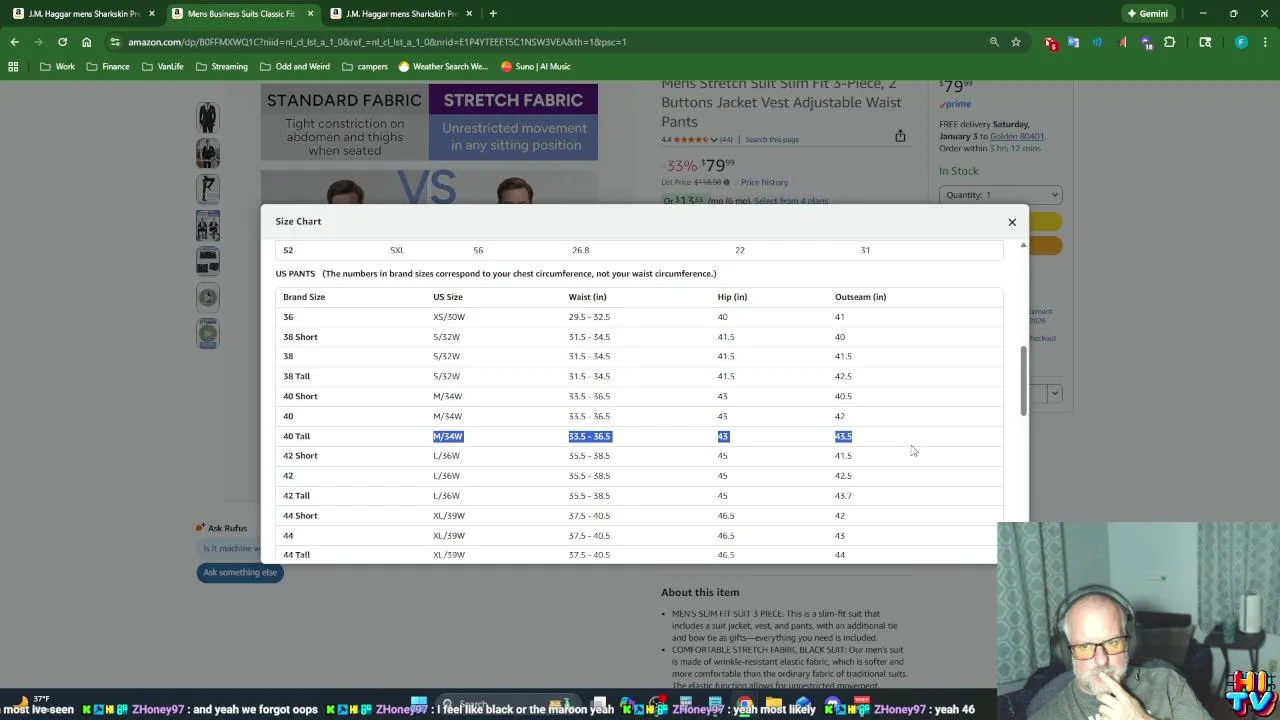Click the Stretch Fabric comparison image
Viewport: 1280px width, 720px height.
[513, 122]
